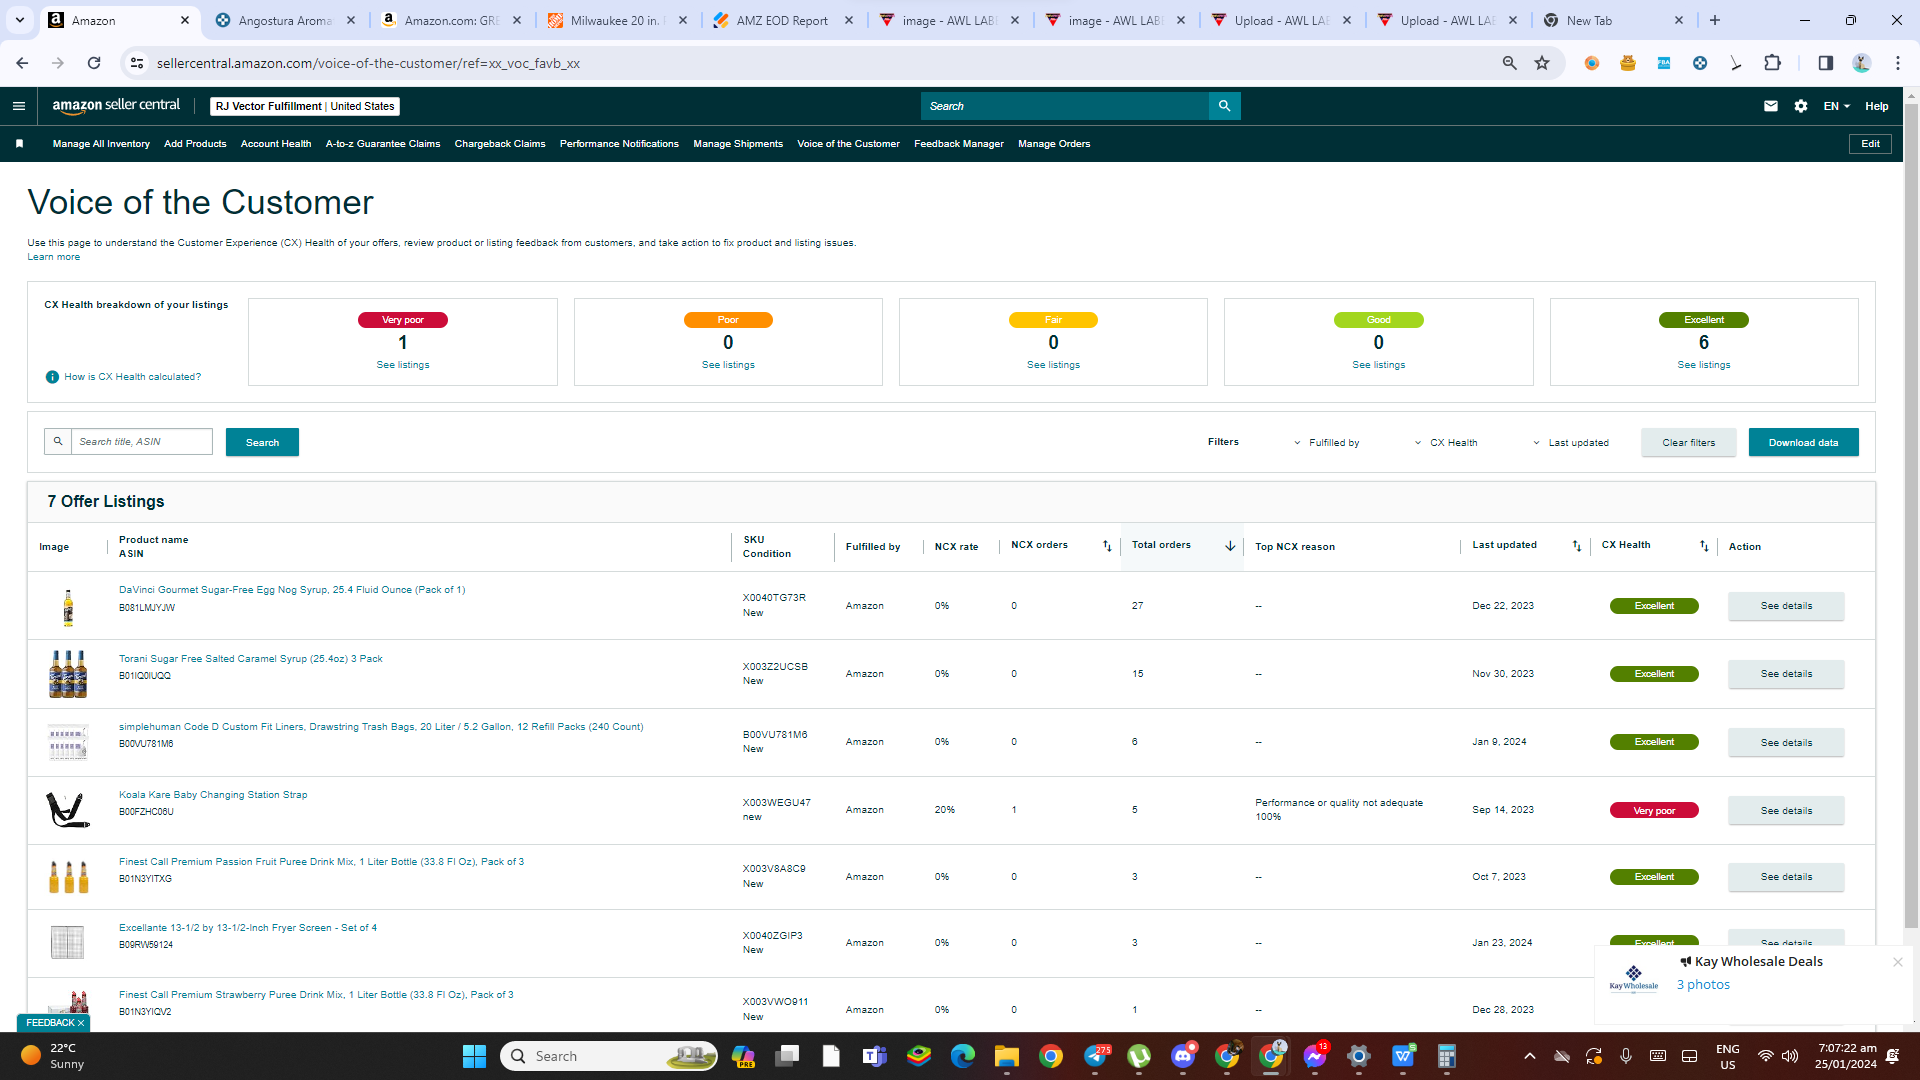
Task: Click Download data button
Action: tap(1803, 442)
